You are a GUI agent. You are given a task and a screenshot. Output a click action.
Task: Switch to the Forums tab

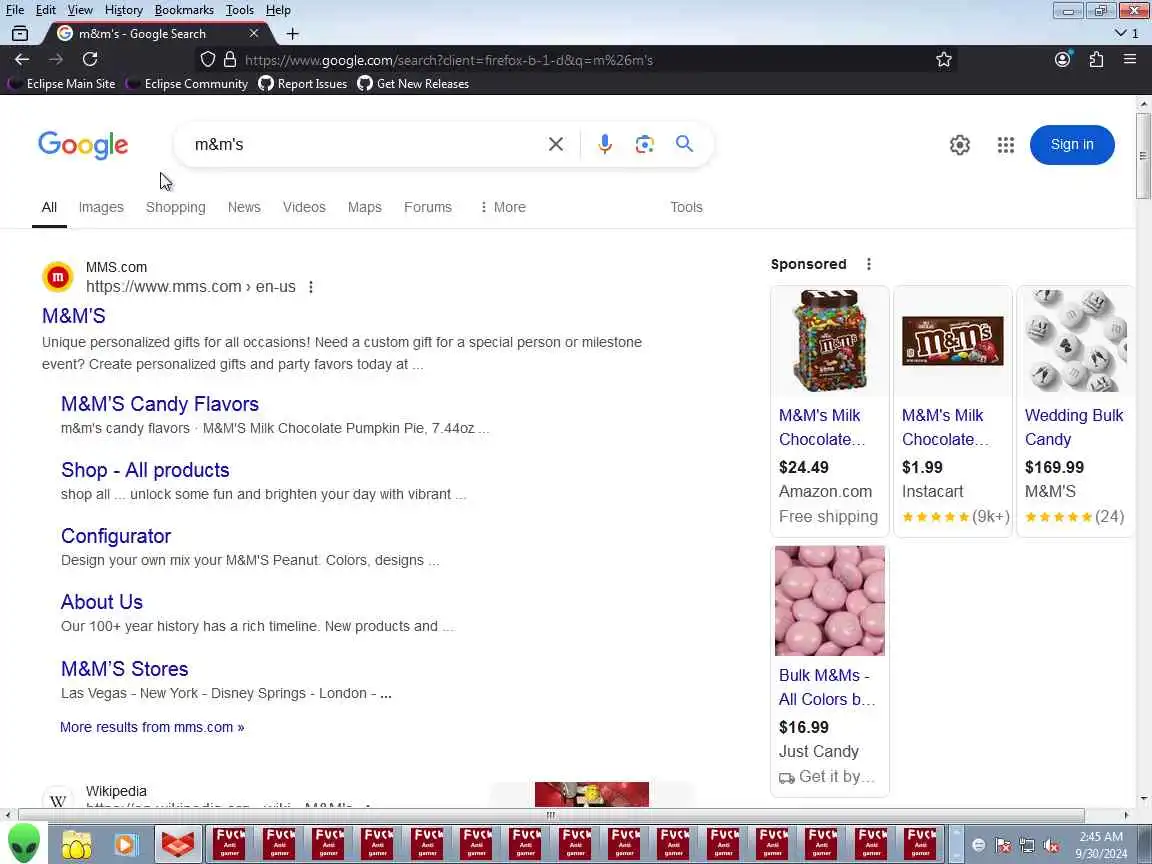428,207
